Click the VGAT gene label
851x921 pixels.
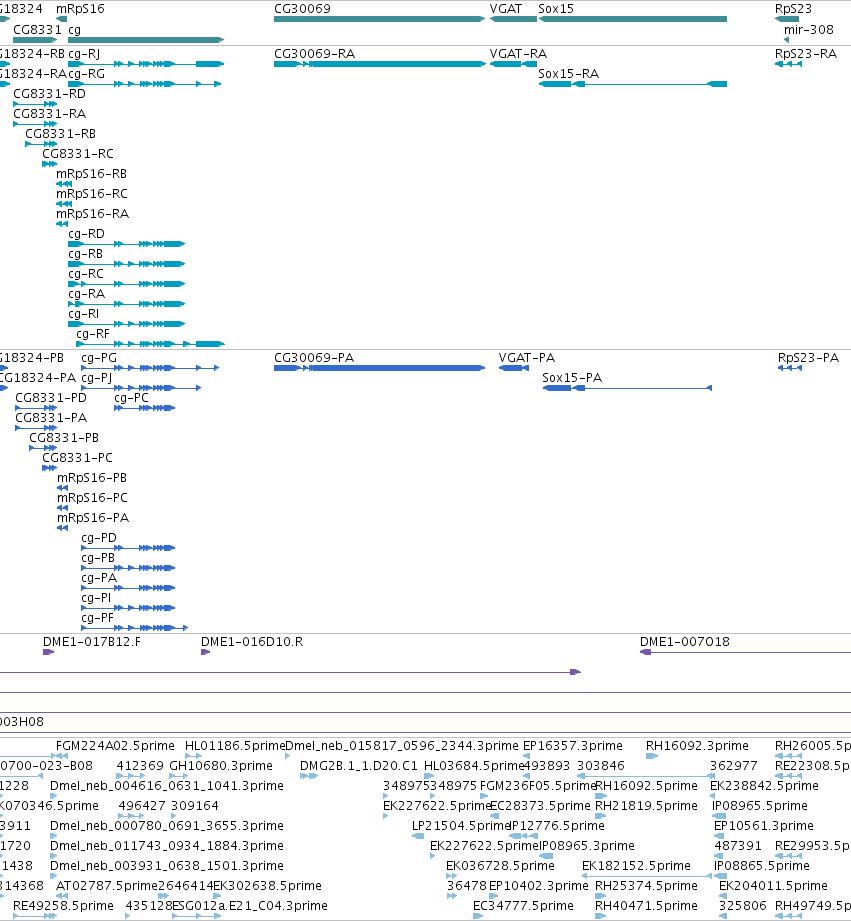tap(506, 9)
